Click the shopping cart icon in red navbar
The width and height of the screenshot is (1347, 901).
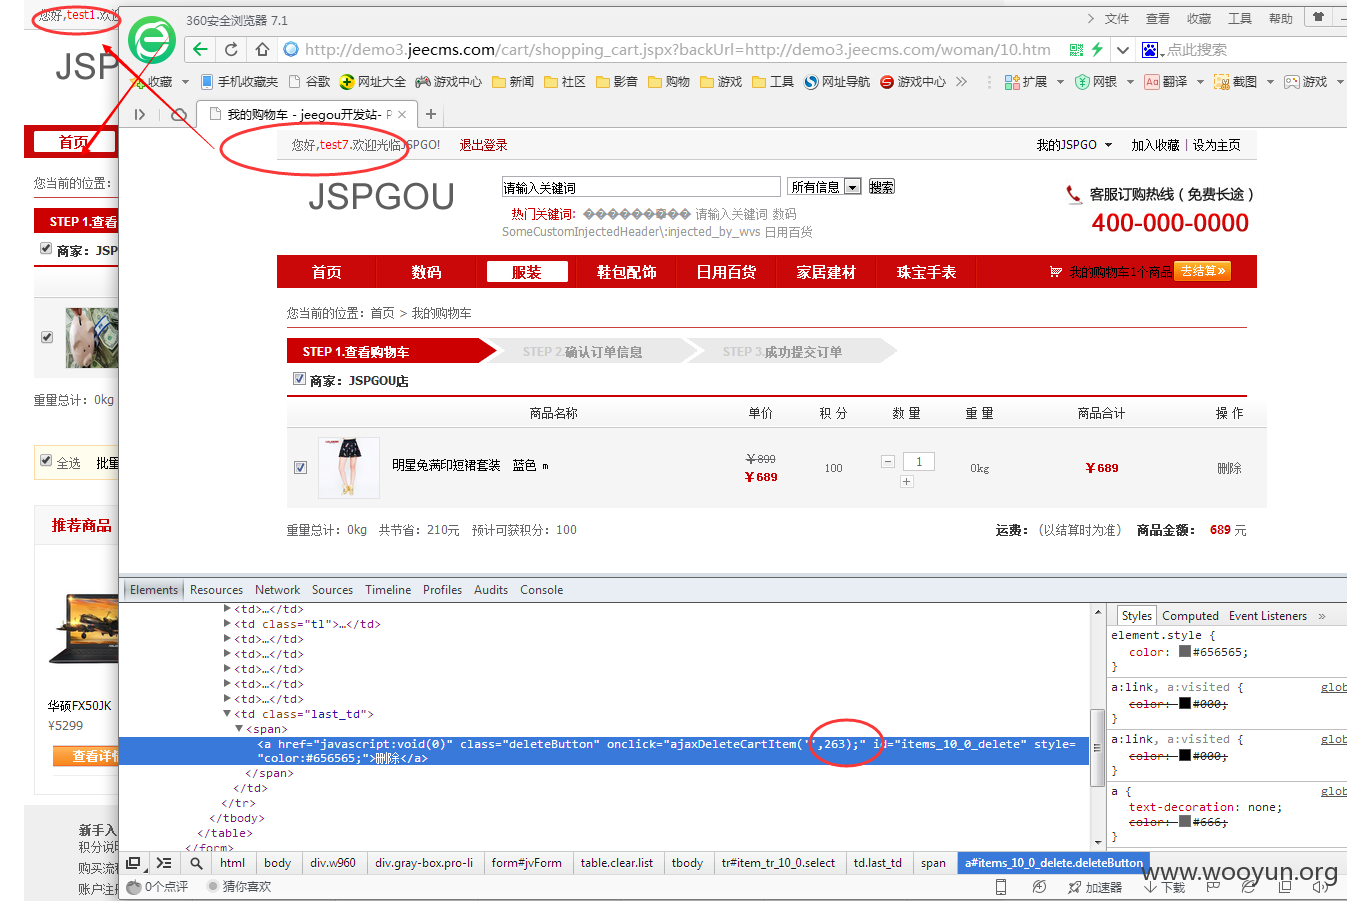(1056, 272)
